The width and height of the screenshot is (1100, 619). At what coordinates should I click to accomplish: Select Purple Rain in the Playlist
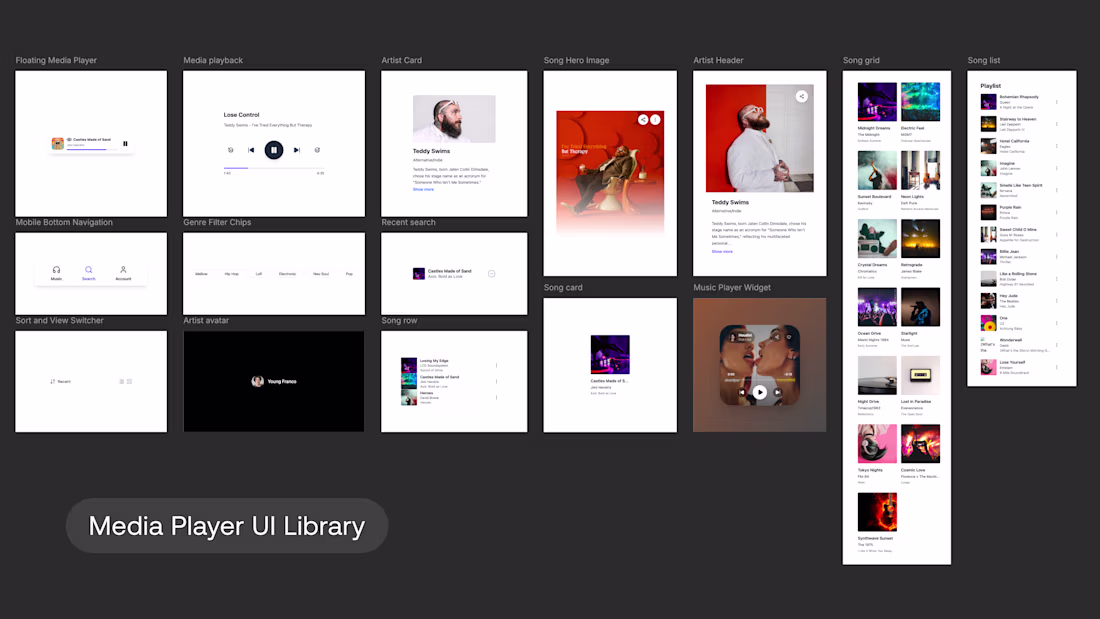[x=1021, y=213]
